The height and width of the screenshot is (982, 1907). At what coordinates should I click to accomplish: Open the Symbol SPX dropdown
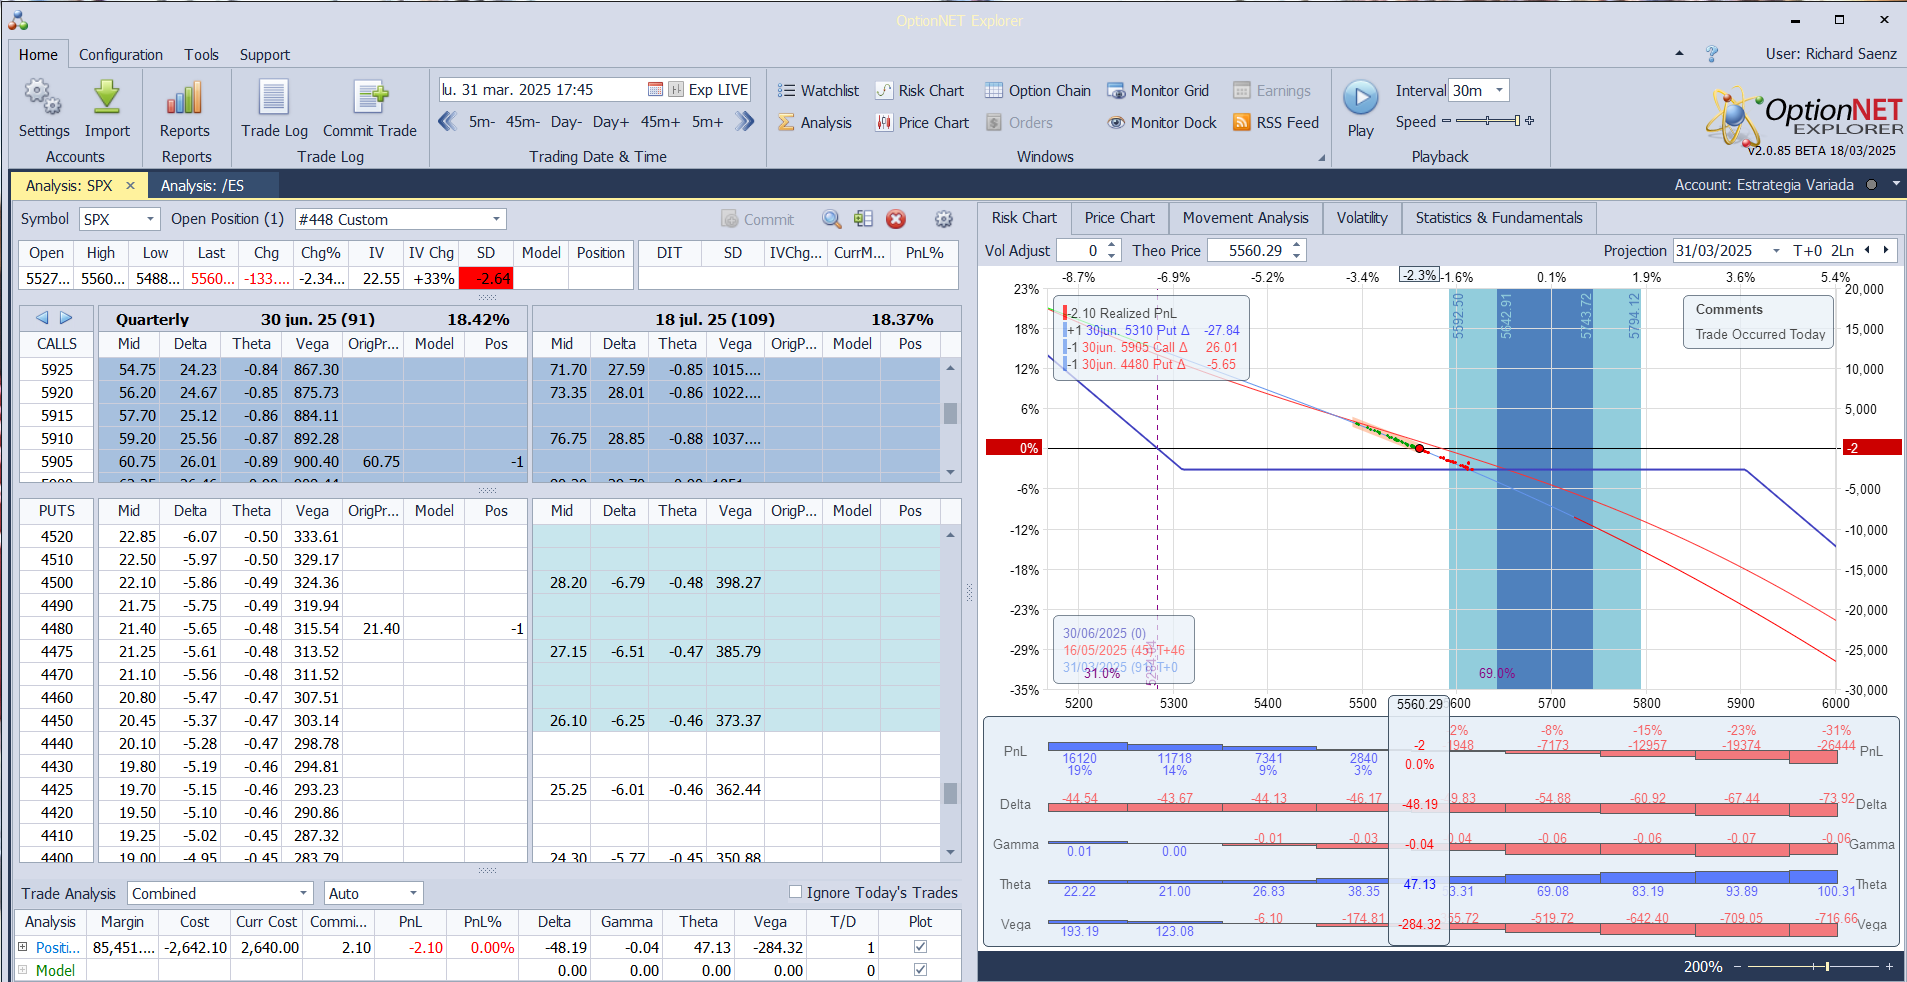click(x=151, y=219)
